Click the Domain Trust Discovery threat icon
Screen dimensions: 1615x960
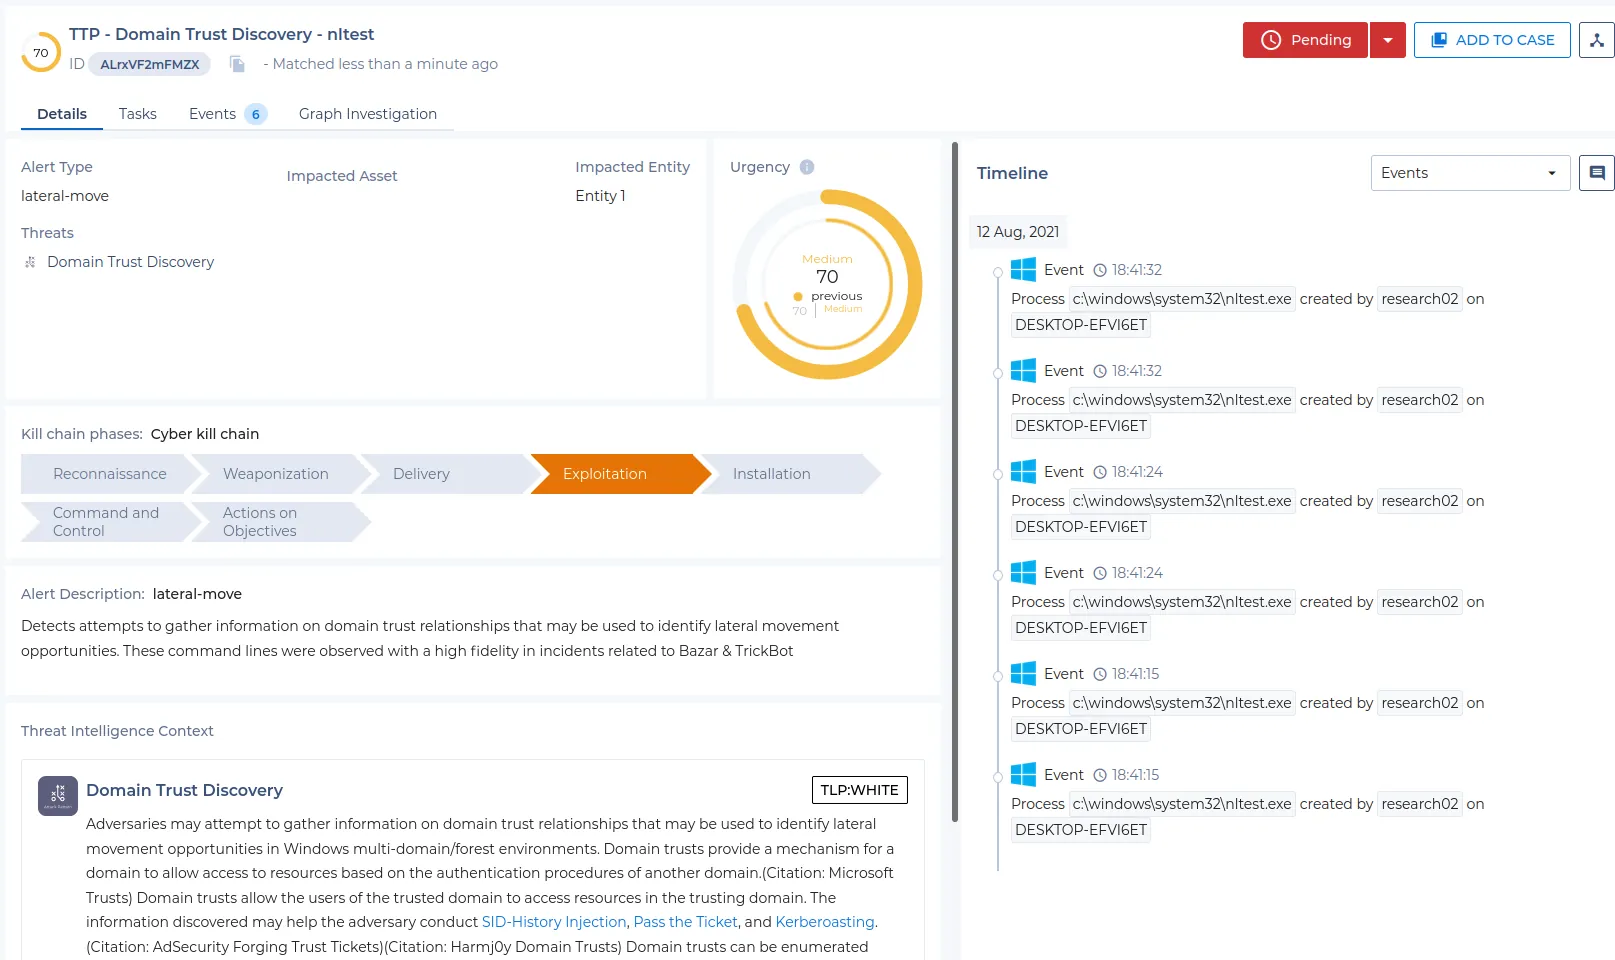click(x=30, y=262)
